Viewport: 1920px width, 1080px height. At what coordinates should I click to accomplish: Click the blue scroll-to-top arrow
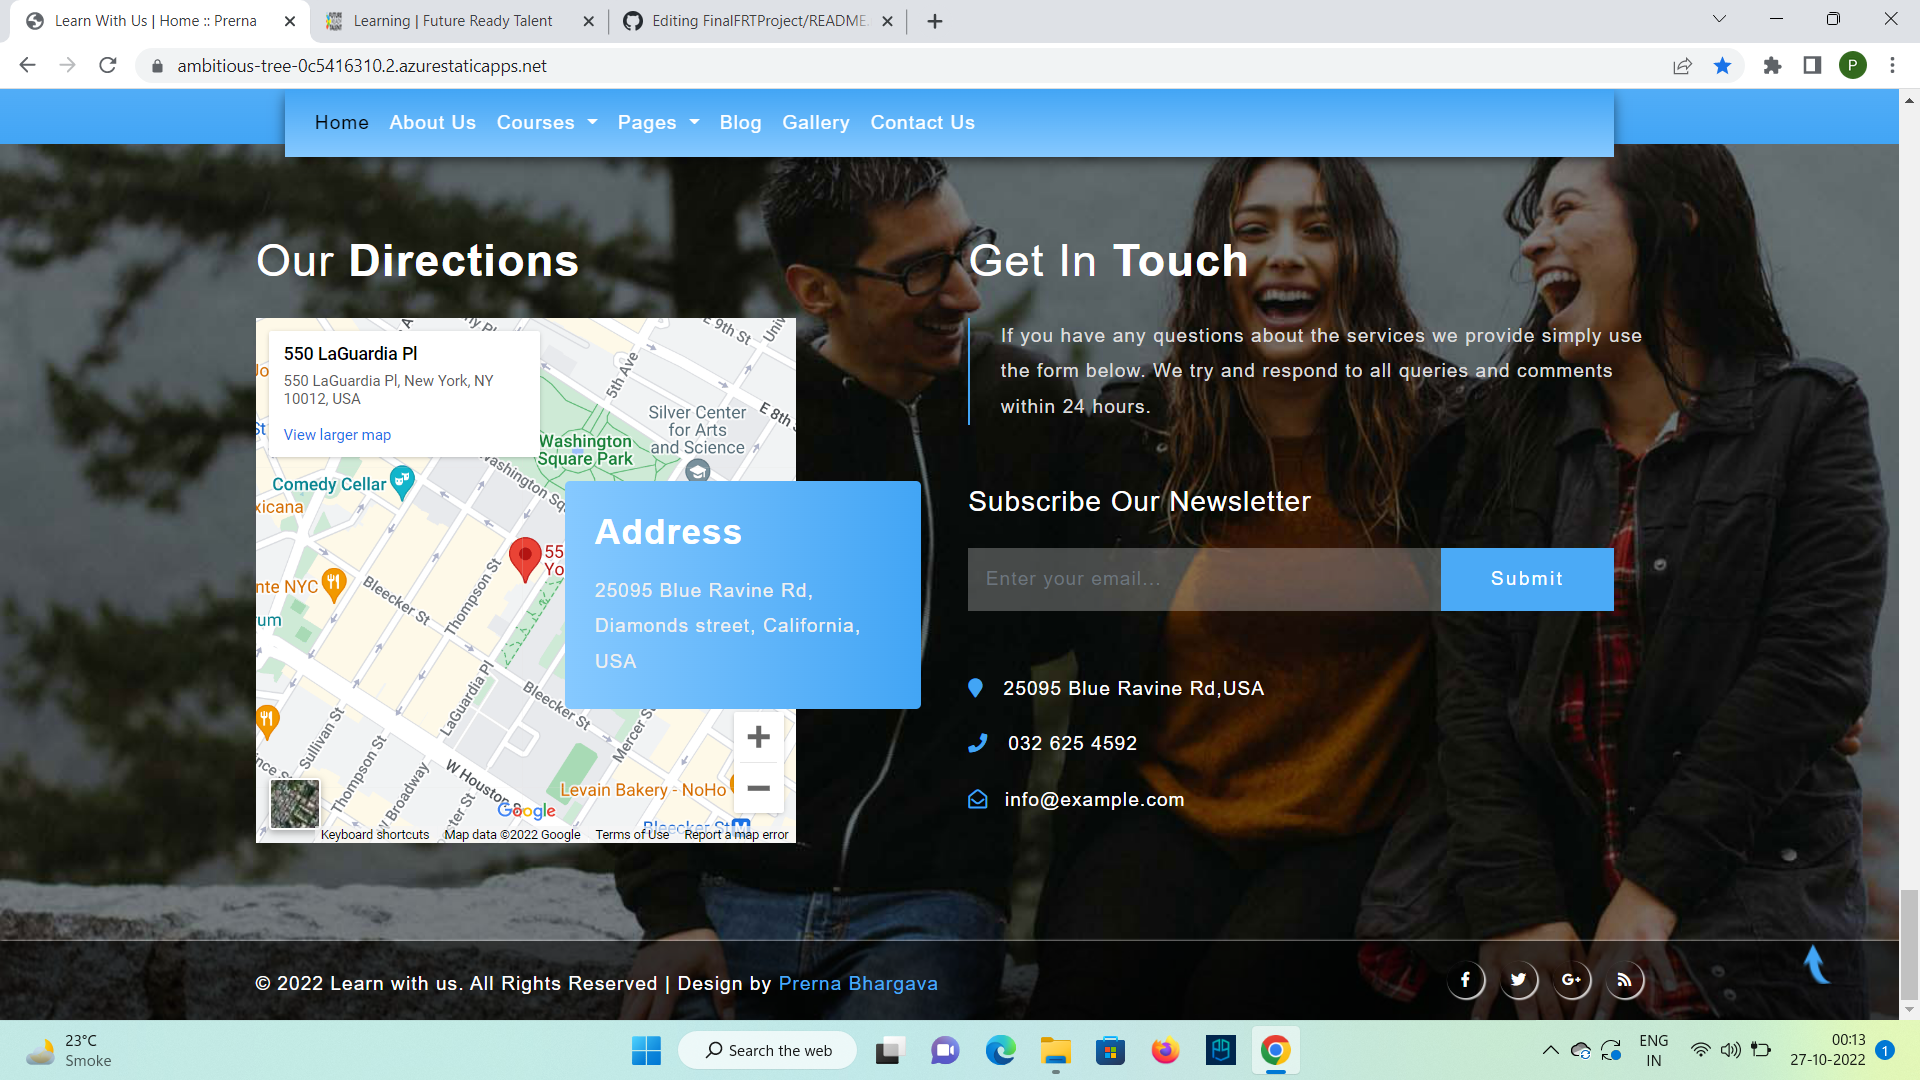(1816, 964)
